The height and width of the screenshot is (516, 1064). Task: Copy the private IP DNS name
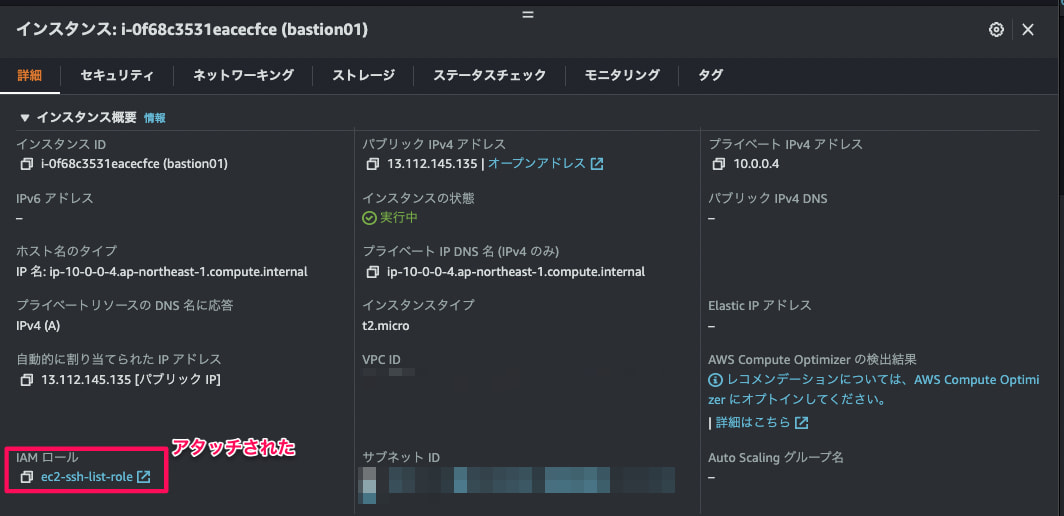pos(373,272)
